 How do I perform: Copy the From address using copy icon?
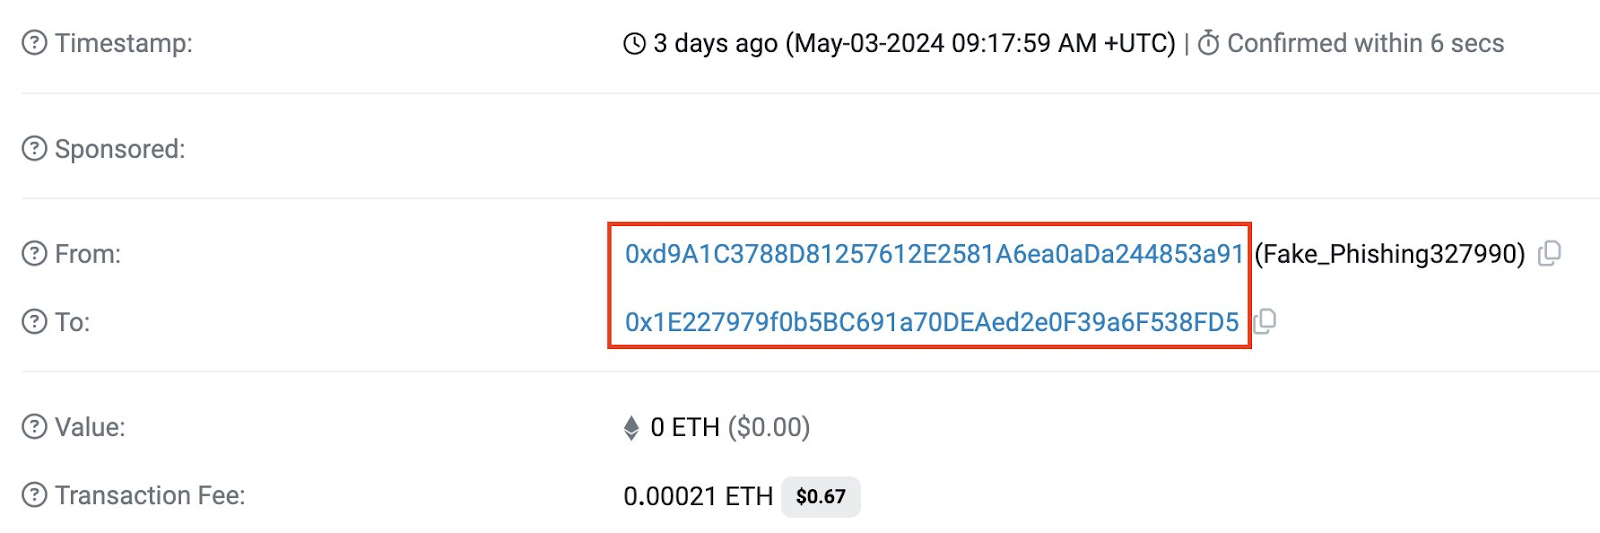tap(1549, 254)
